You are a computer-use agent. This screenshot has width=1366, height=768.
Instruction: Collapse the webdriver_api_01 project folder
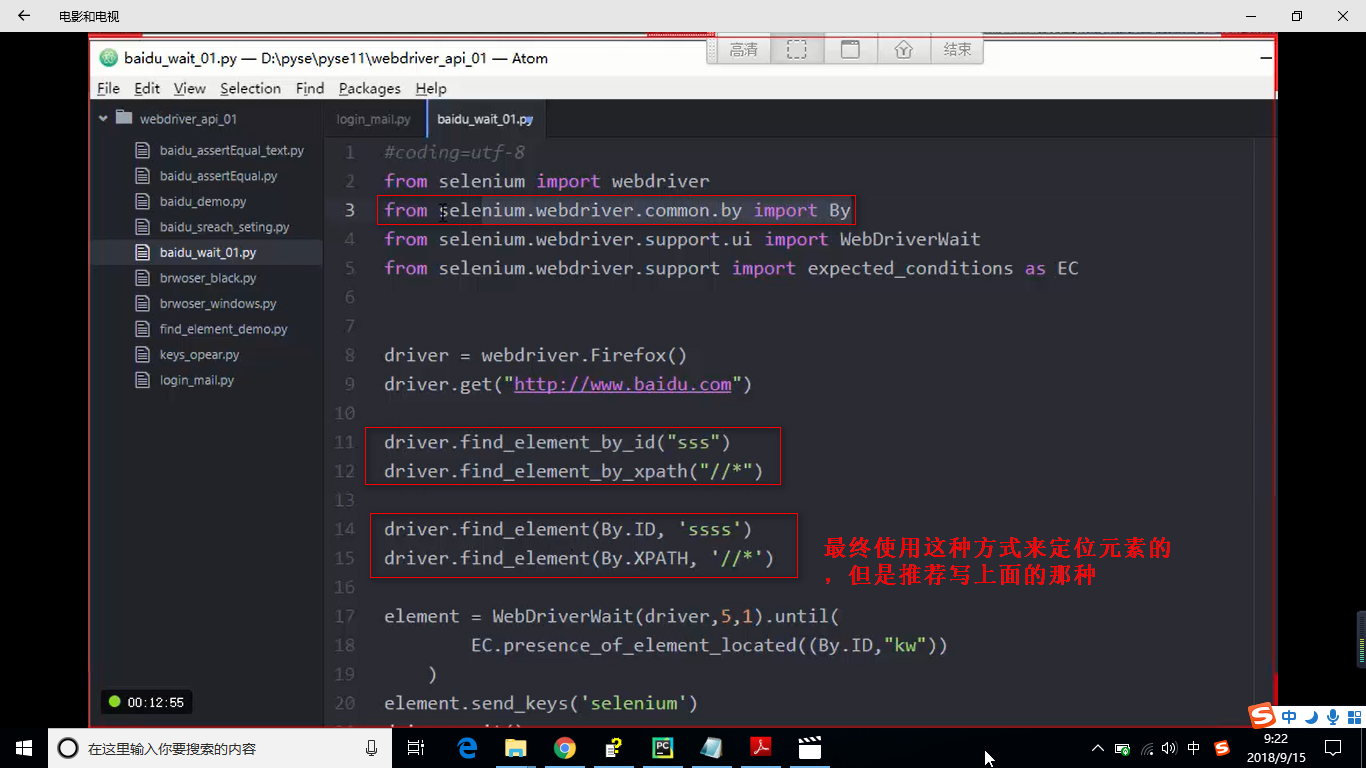(104, 117)
